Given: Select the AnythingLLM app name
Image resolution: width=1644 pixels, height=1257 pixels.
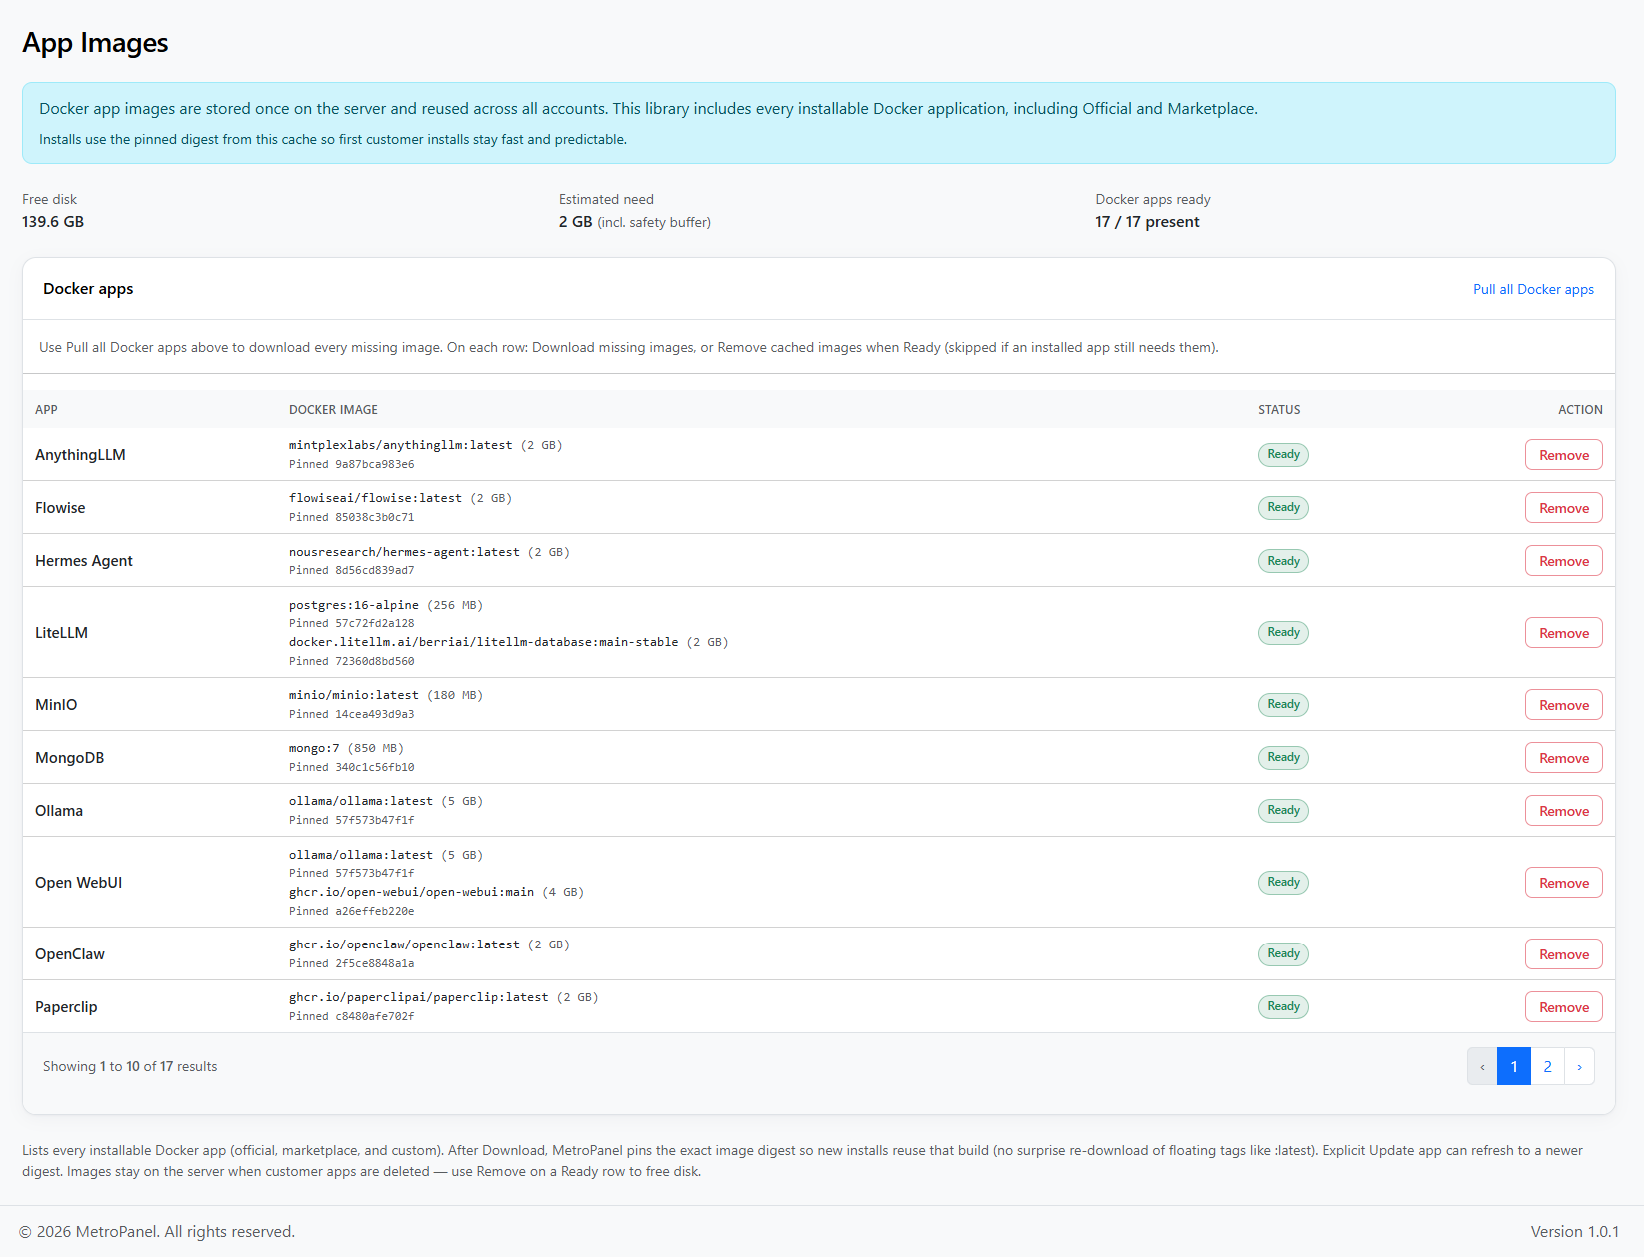Looking at the screenshot, I should tap(80, 455).
